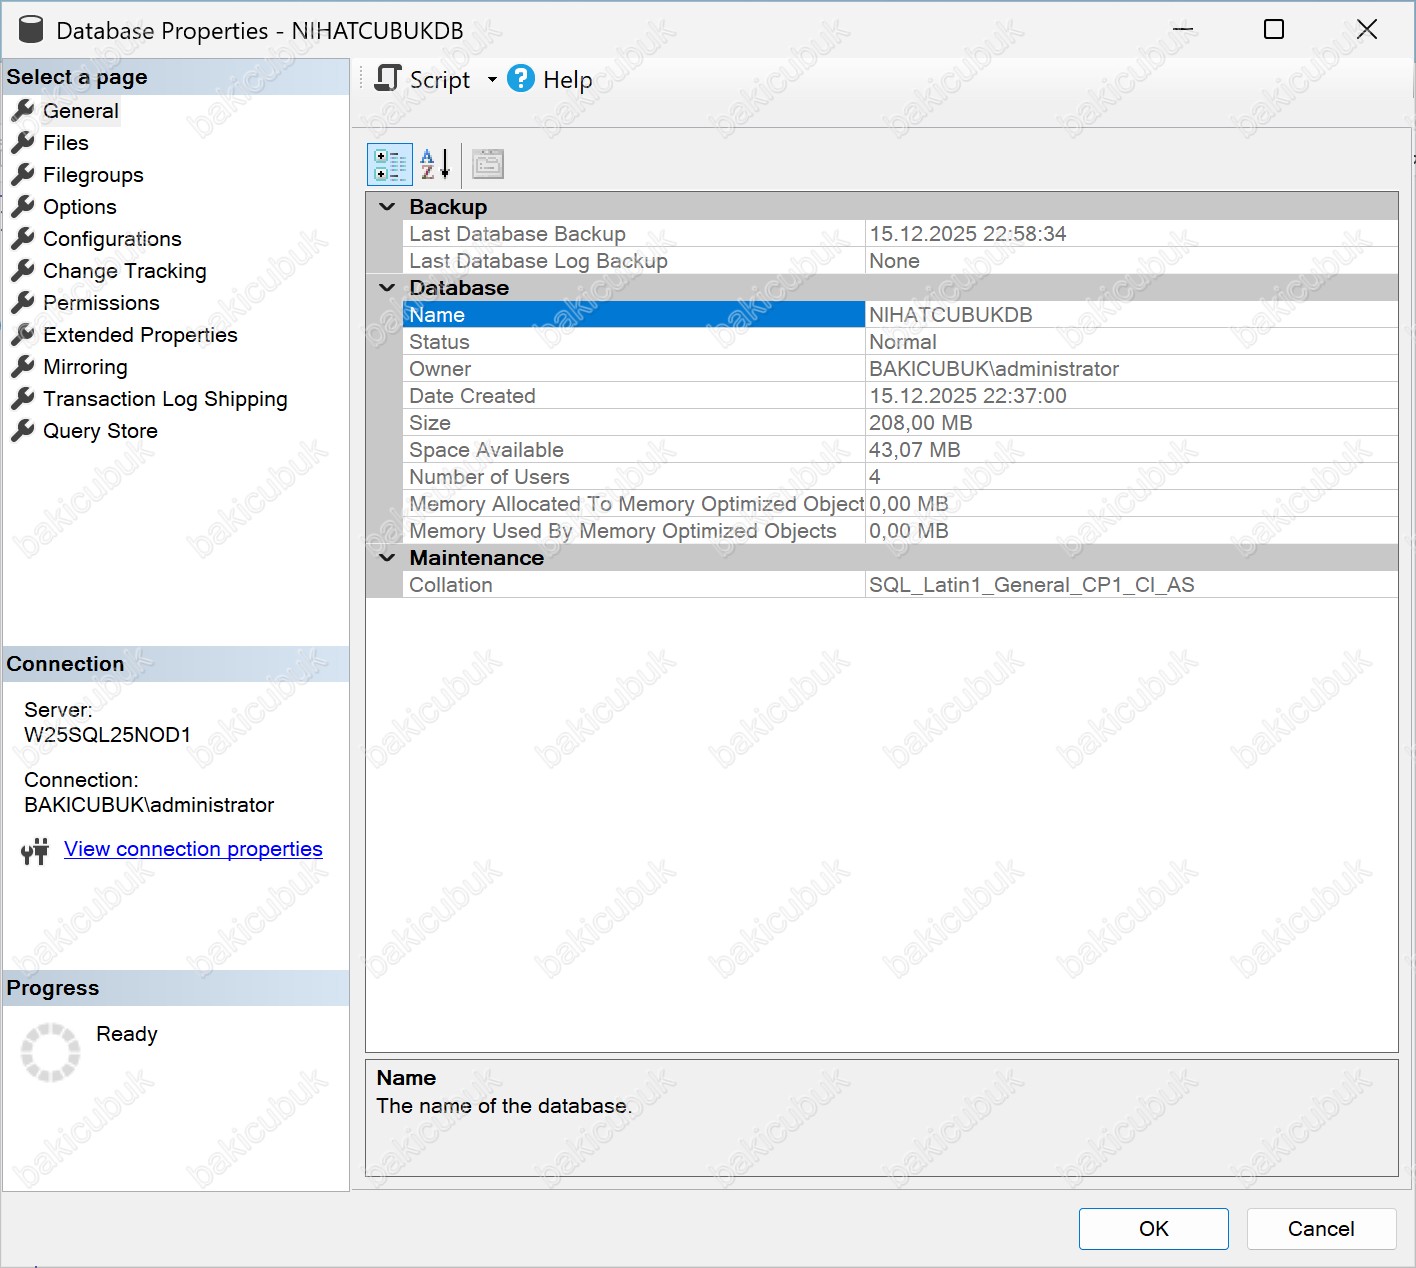Click the Script icon in toolbar
This screenshot has width=1416, height=1268.
pos(388,79)
